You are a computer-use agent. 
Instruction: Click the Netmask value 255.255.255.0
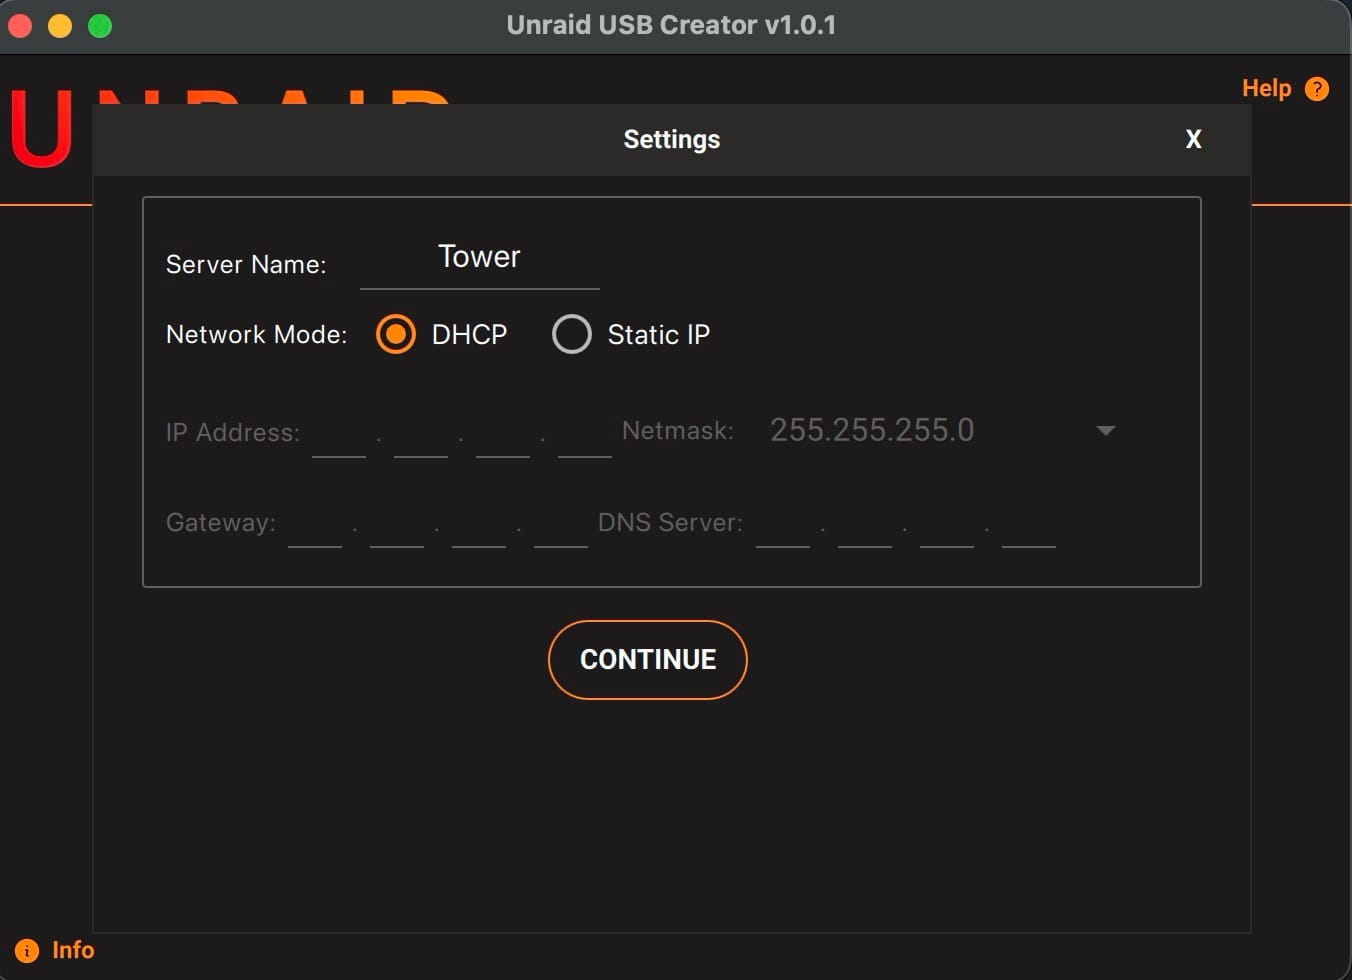click(x=872, y=430)
